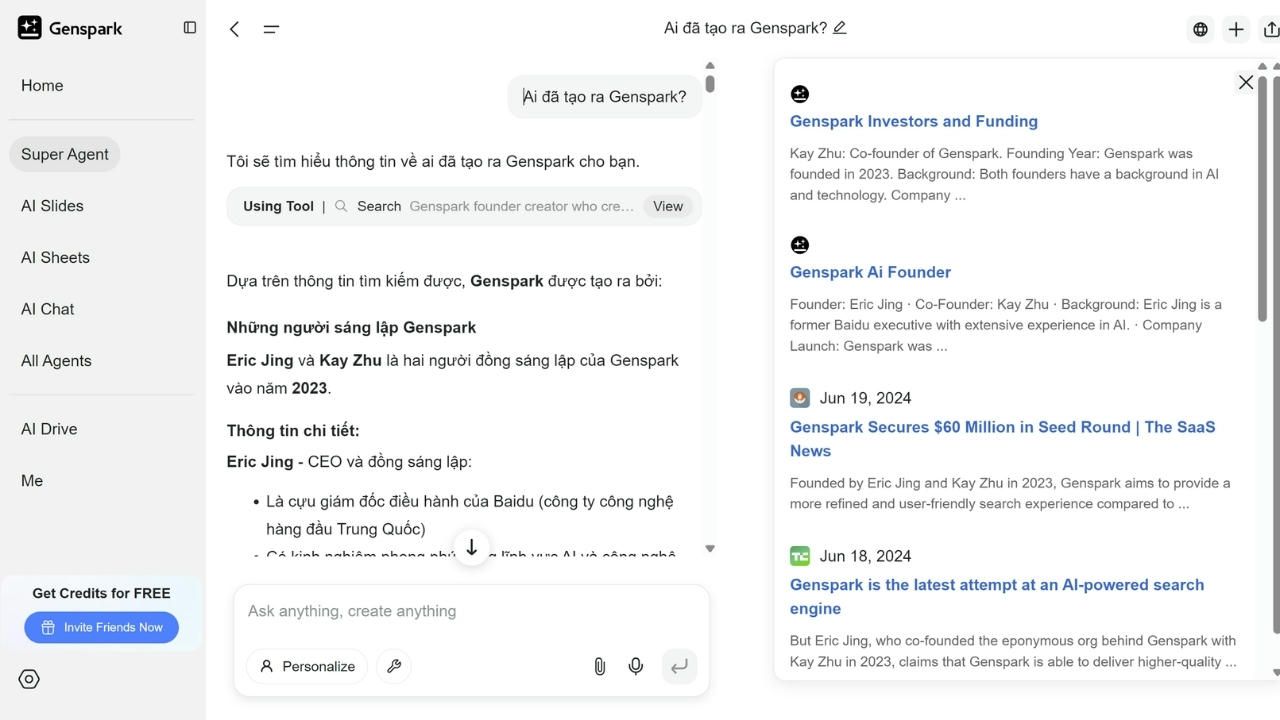Viewport: 1280px width, 720px height.
Task: Click favicon above Genspark Investors and Funding
Action: tap(799, 94)
